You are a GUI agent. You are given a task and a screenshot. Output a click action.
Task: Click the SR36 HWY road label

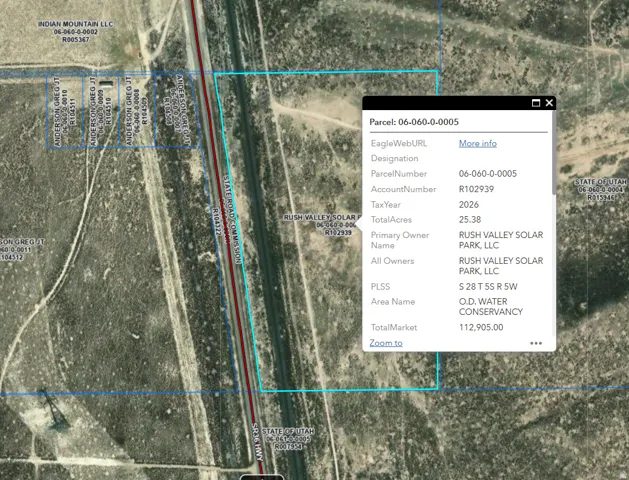(x=258, y=442)
